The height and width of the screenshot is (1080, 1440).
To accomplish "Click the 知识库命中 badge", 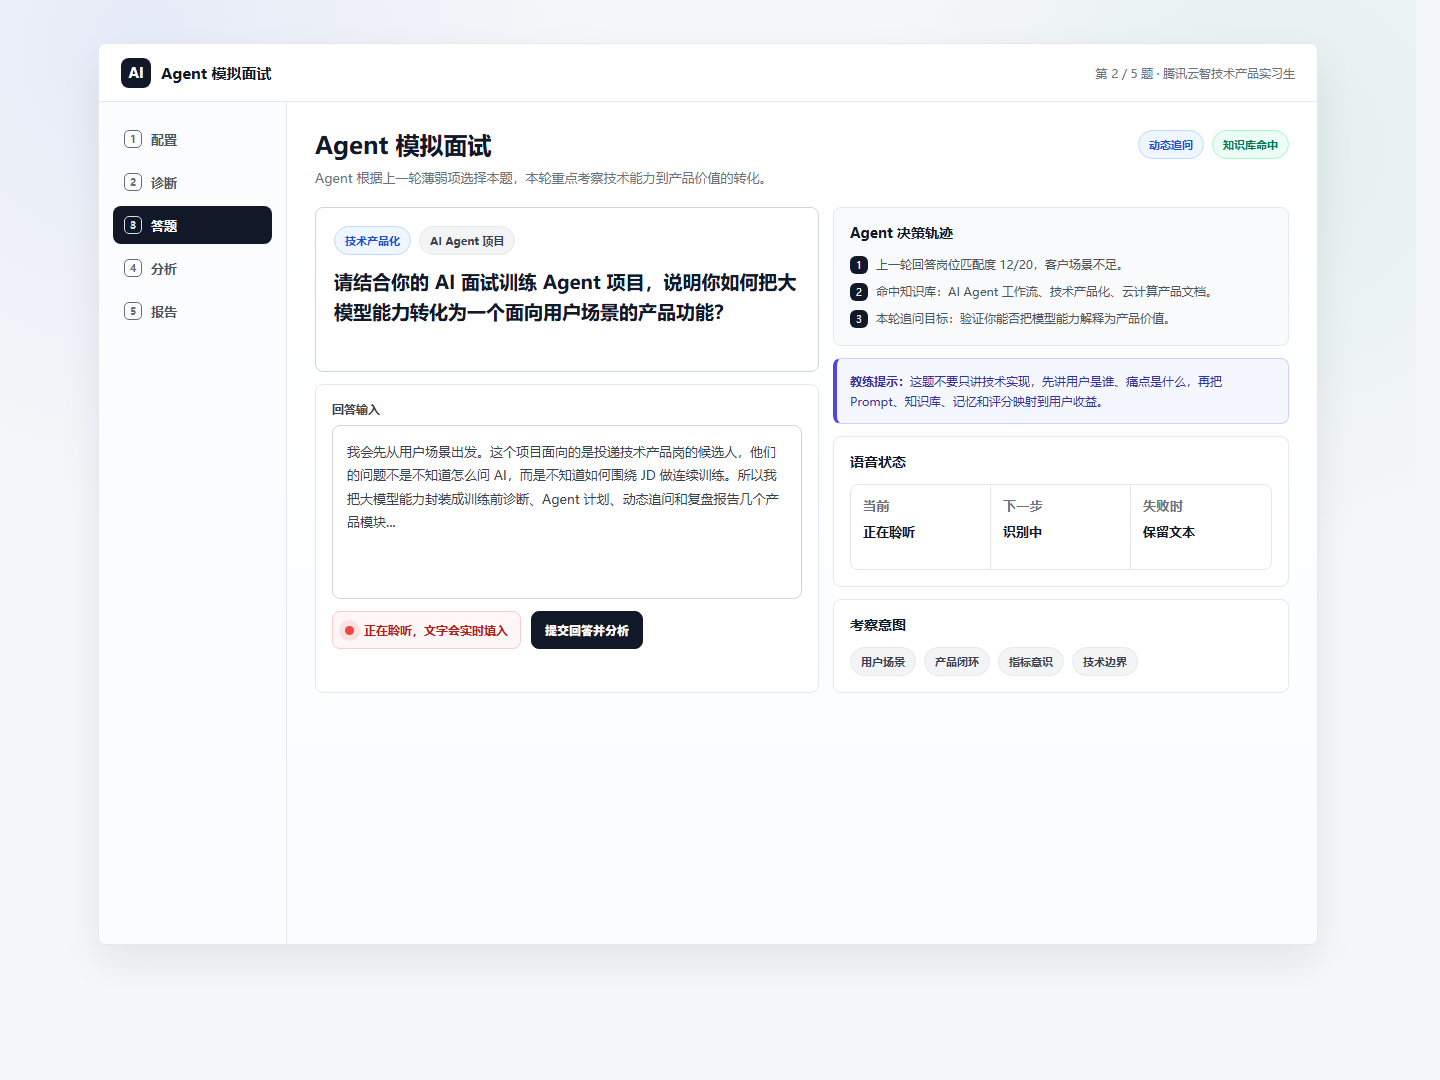I will (1250, 145).
